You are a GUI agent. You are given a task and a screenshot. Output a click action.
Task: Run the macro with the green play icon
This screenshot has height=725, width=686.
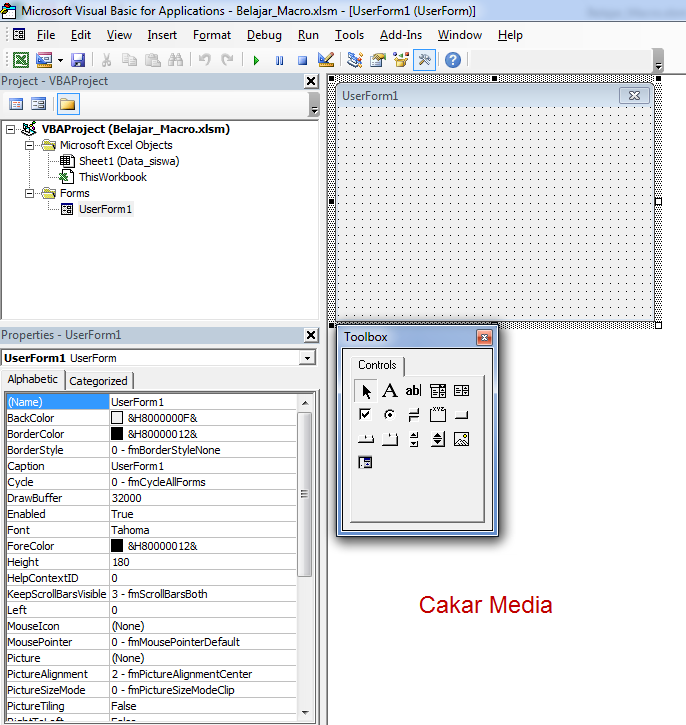point(256,61)
